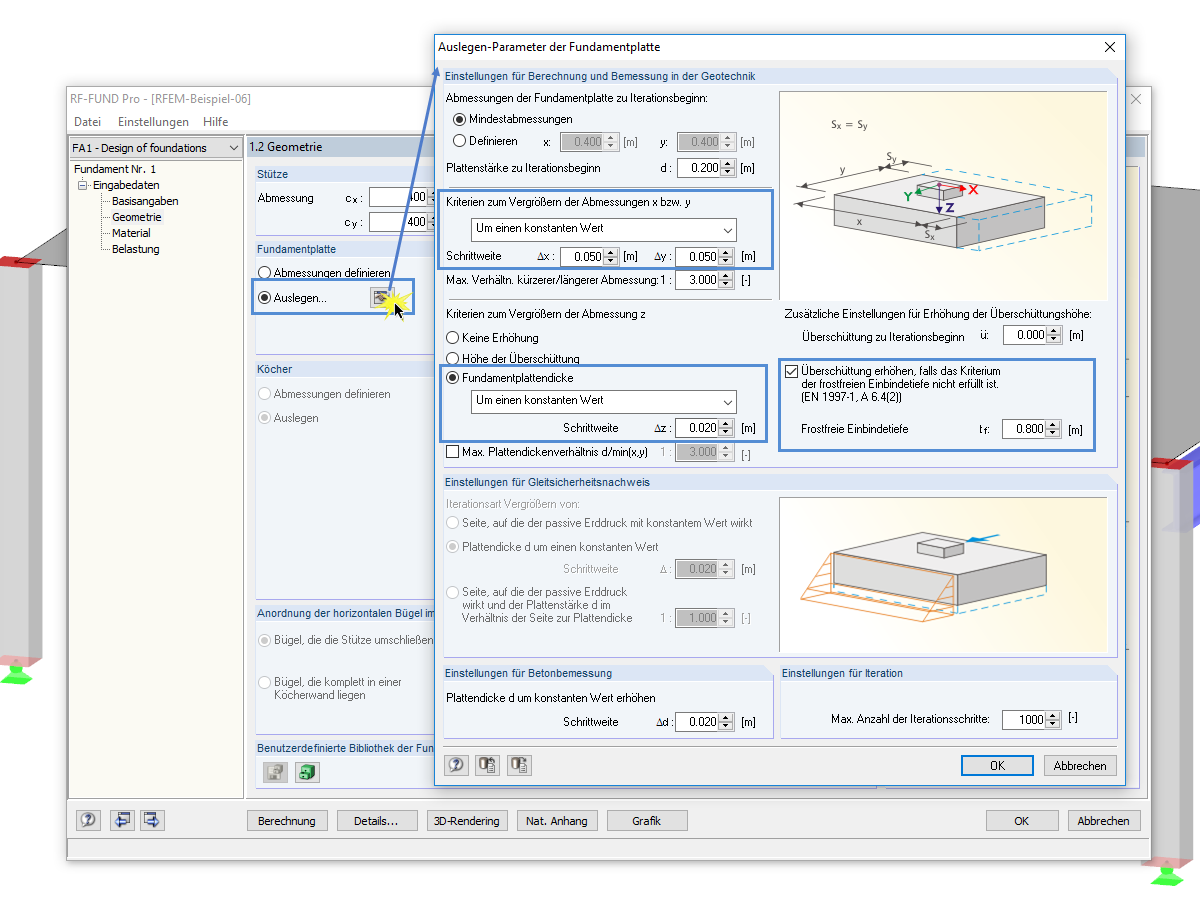This screenshot has width=1200, height=900.
Task: Click stepper for Plattenstärke d value
Action: point(728,168)
